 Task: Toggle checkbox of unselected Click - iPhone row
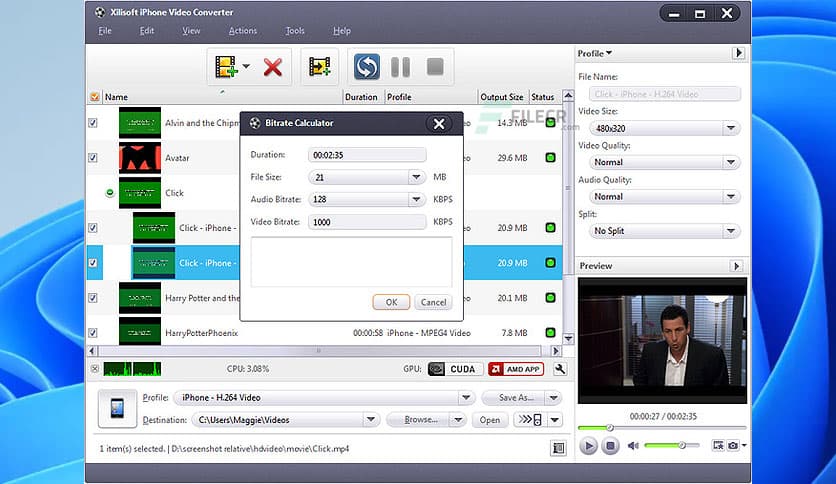pyautogui.click(x=93, y=228)
